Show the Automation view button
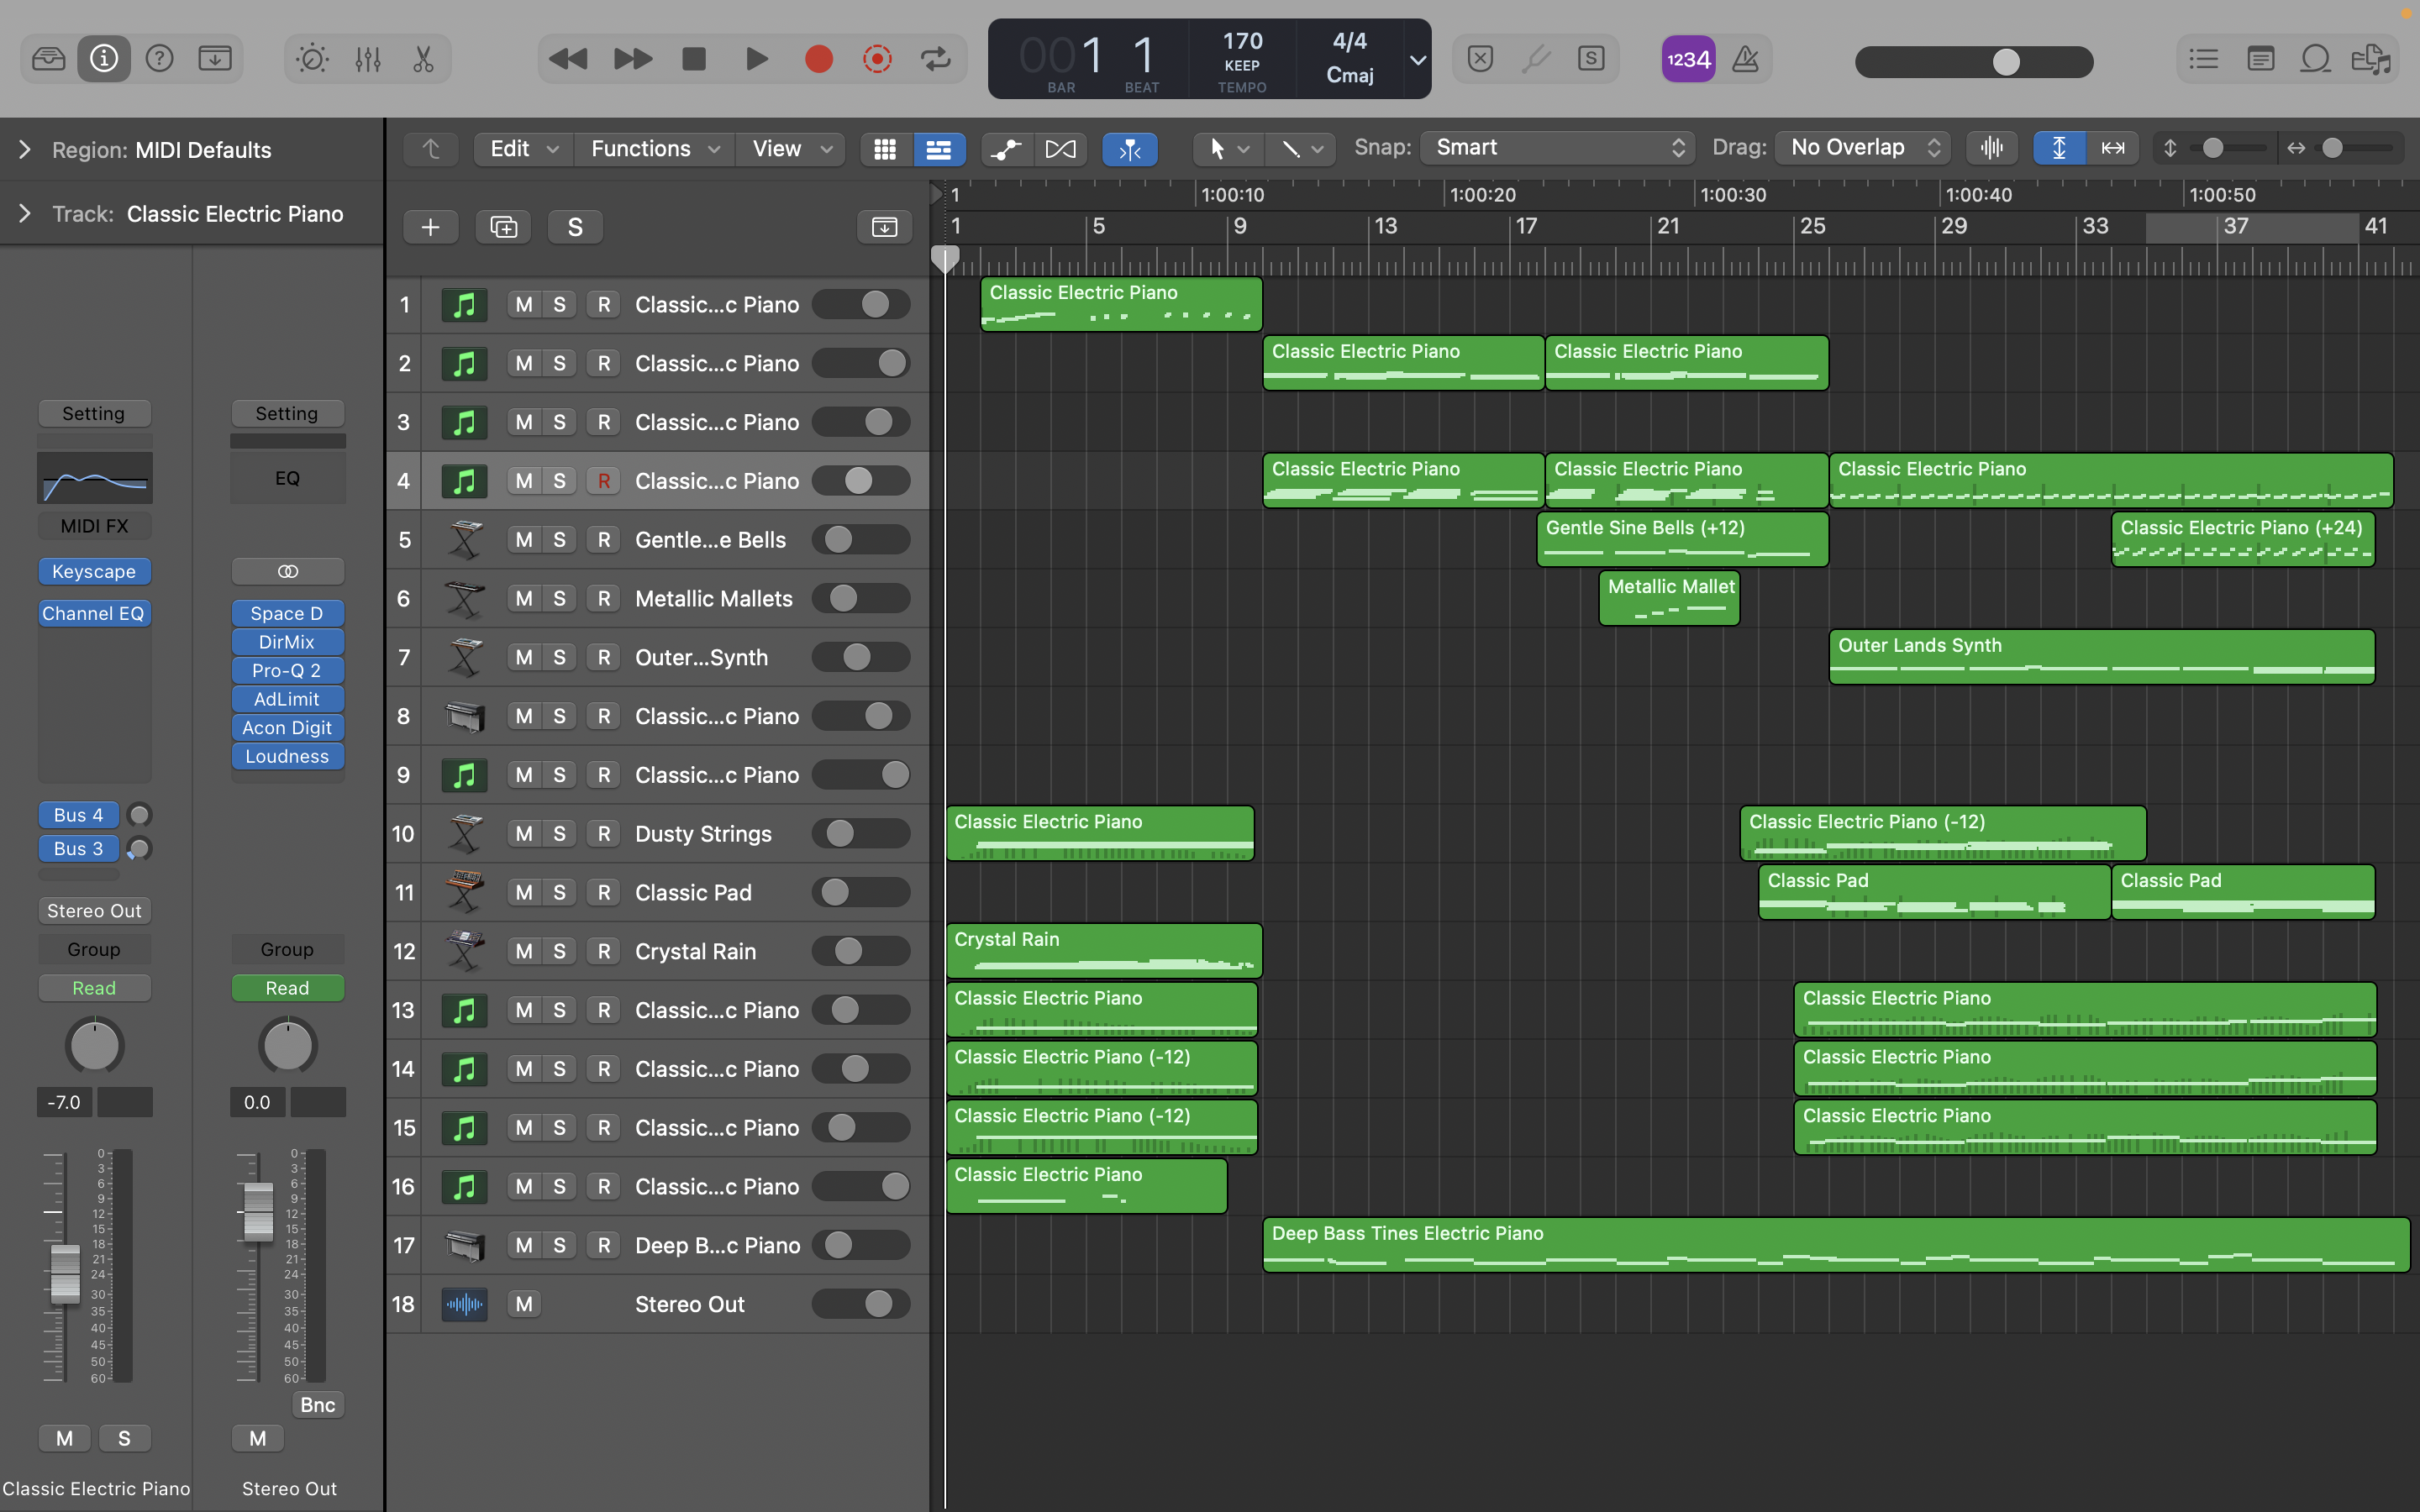This screenshot has width=2420, height=1512. (x=1005, y=149)
